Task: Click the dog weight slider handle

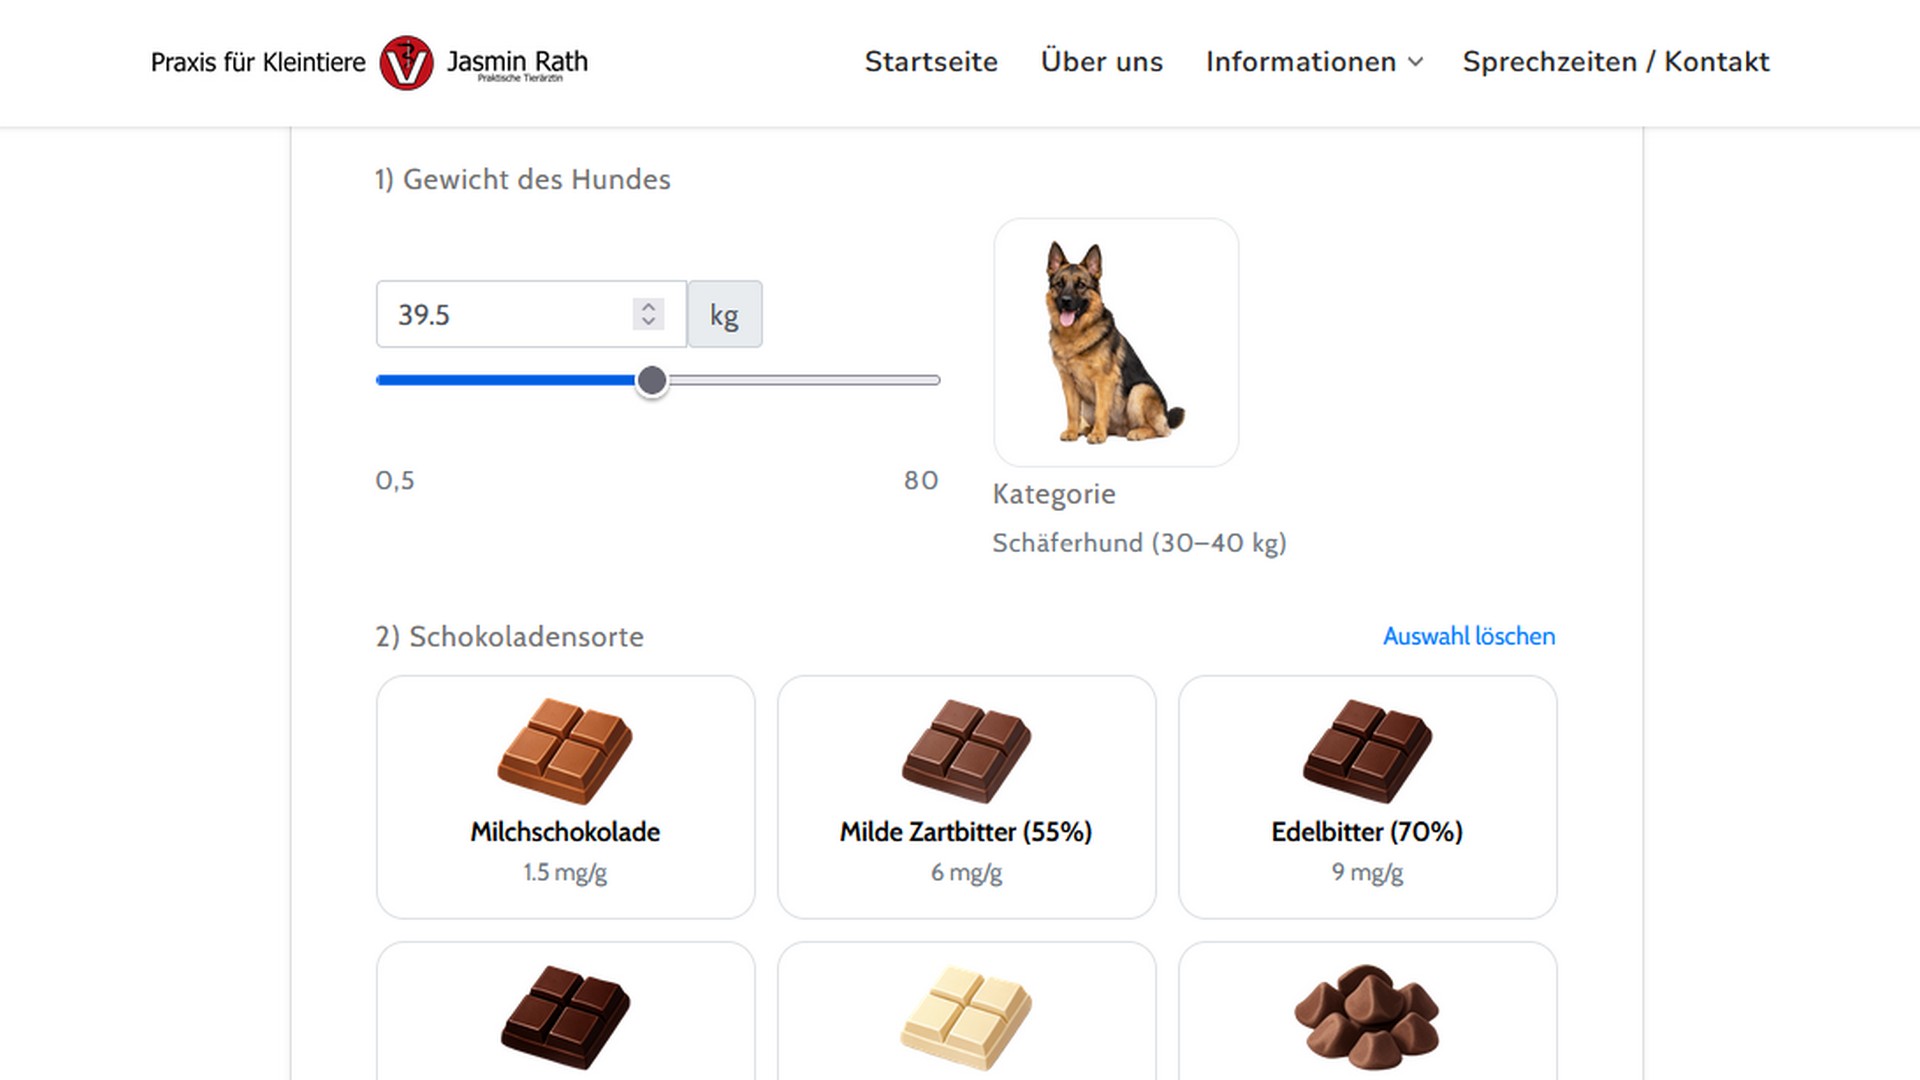Action: [652, 380]
